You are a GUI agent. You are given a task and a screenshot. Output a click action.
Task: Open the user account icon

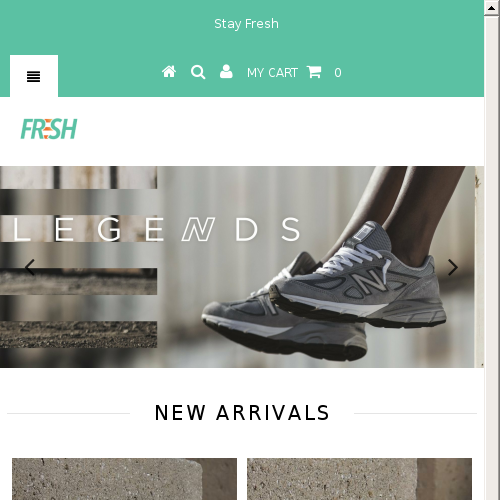tap(226, 72)
